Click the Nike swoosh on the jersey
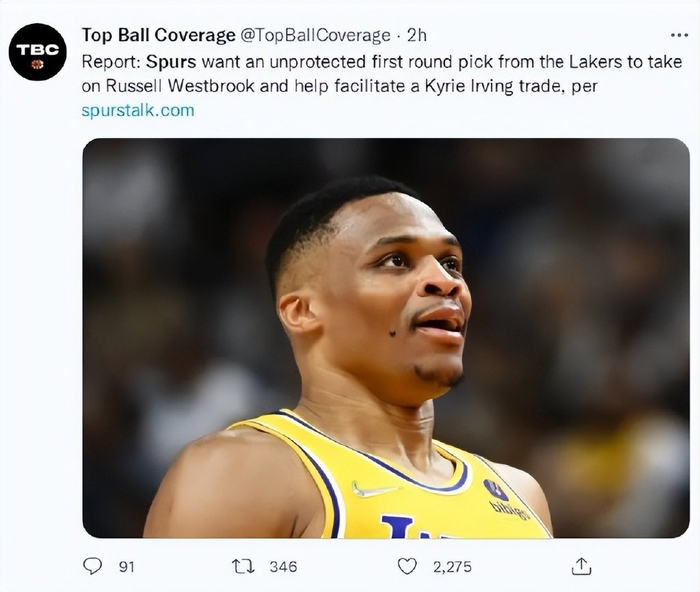 coord(374,490)
